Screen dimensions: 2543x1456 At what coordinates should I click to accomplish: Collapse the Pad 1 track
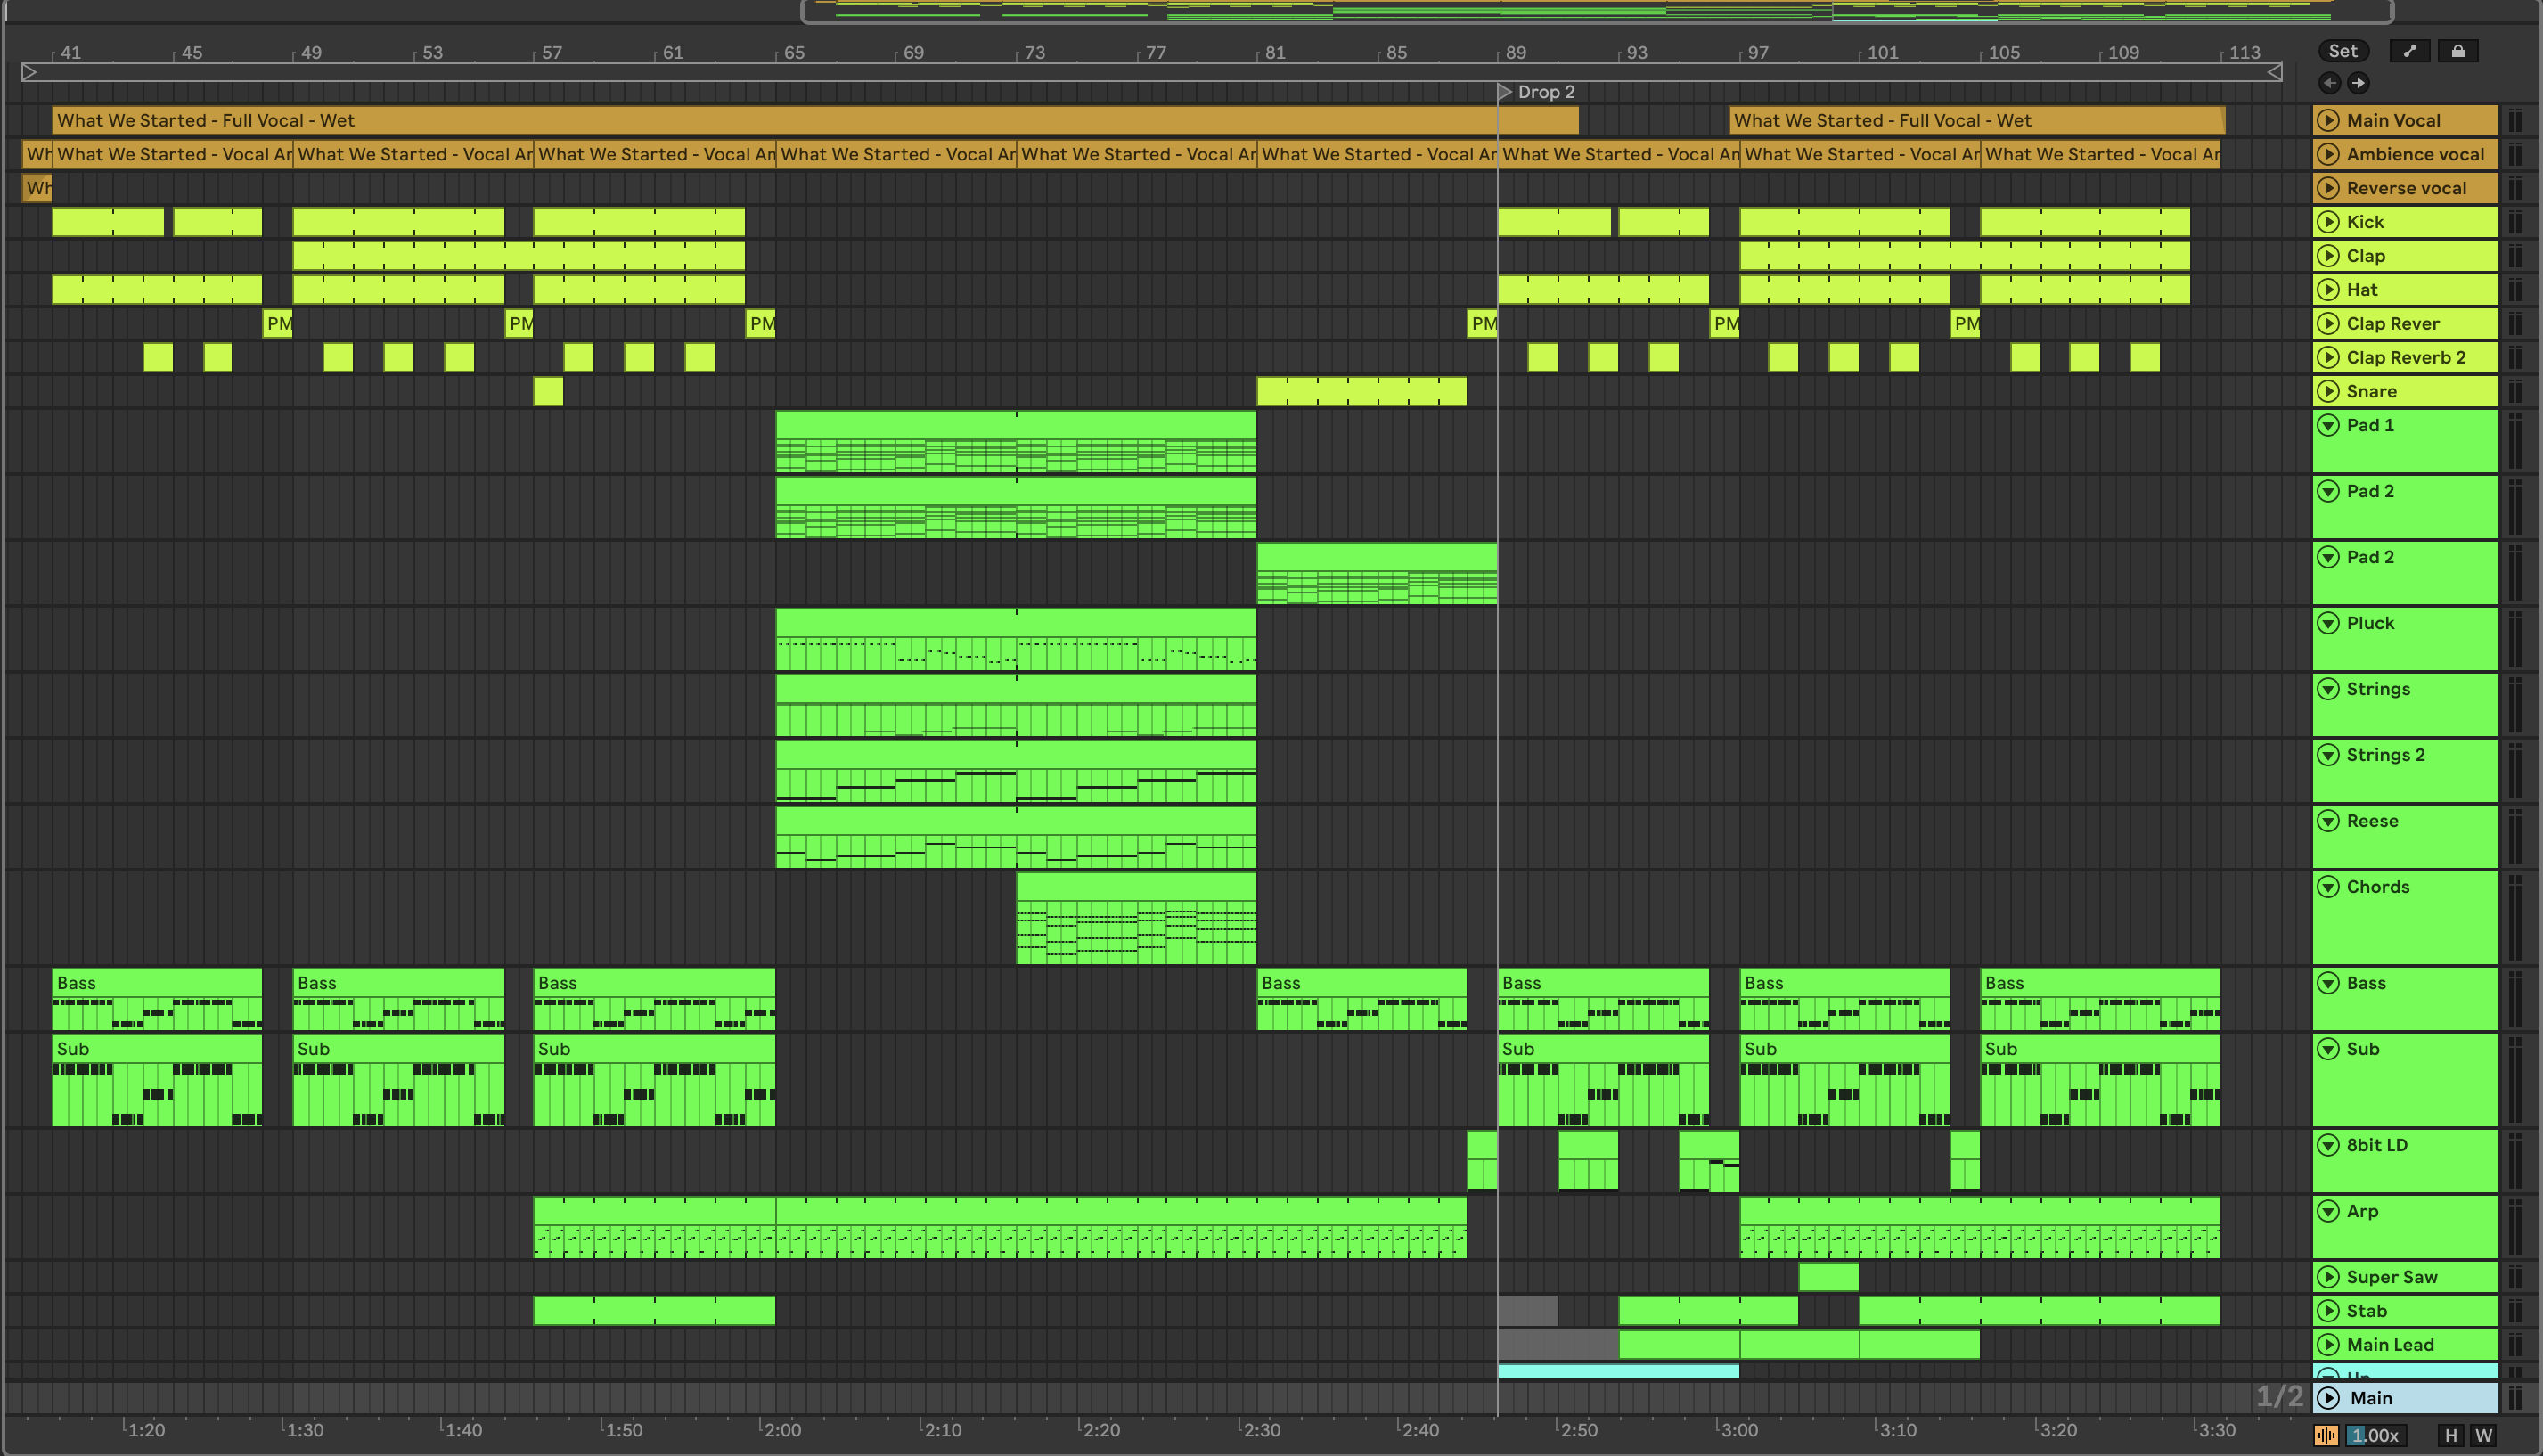point(2328,425)
